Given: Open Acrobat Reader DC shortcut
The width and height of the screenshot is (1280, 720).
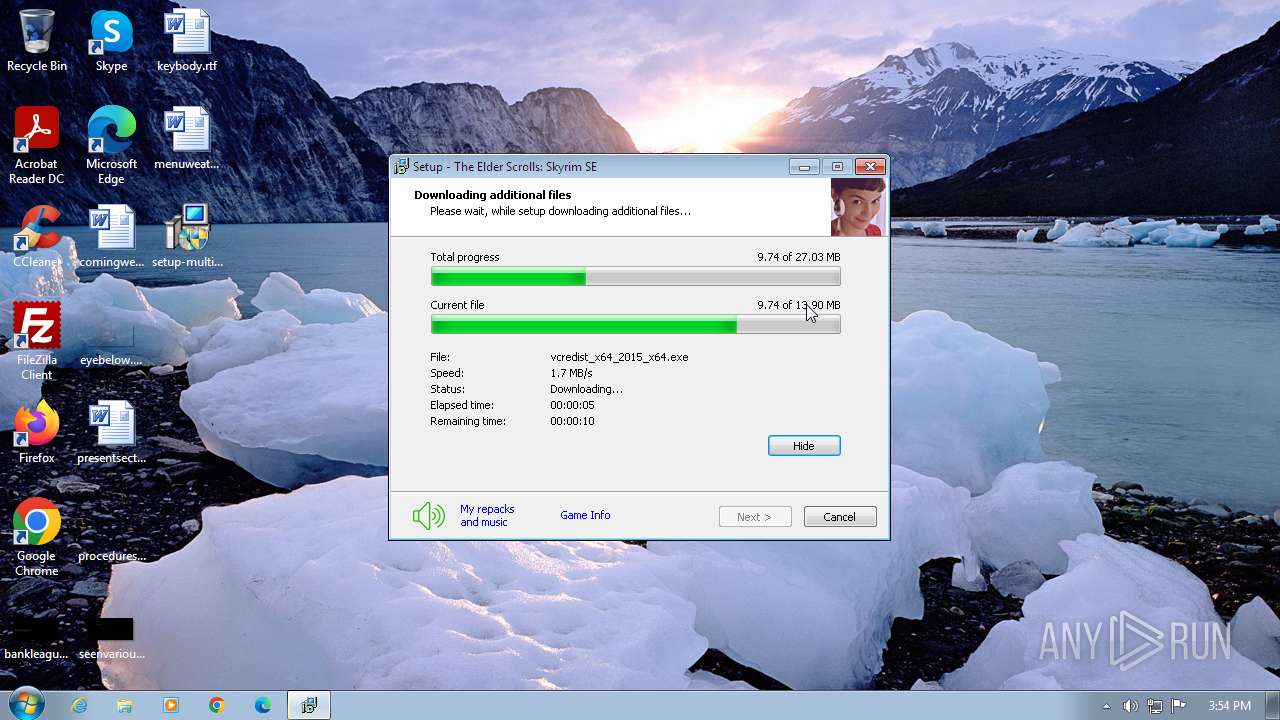Looking at the screenshot, I should [x=37, y=146].
